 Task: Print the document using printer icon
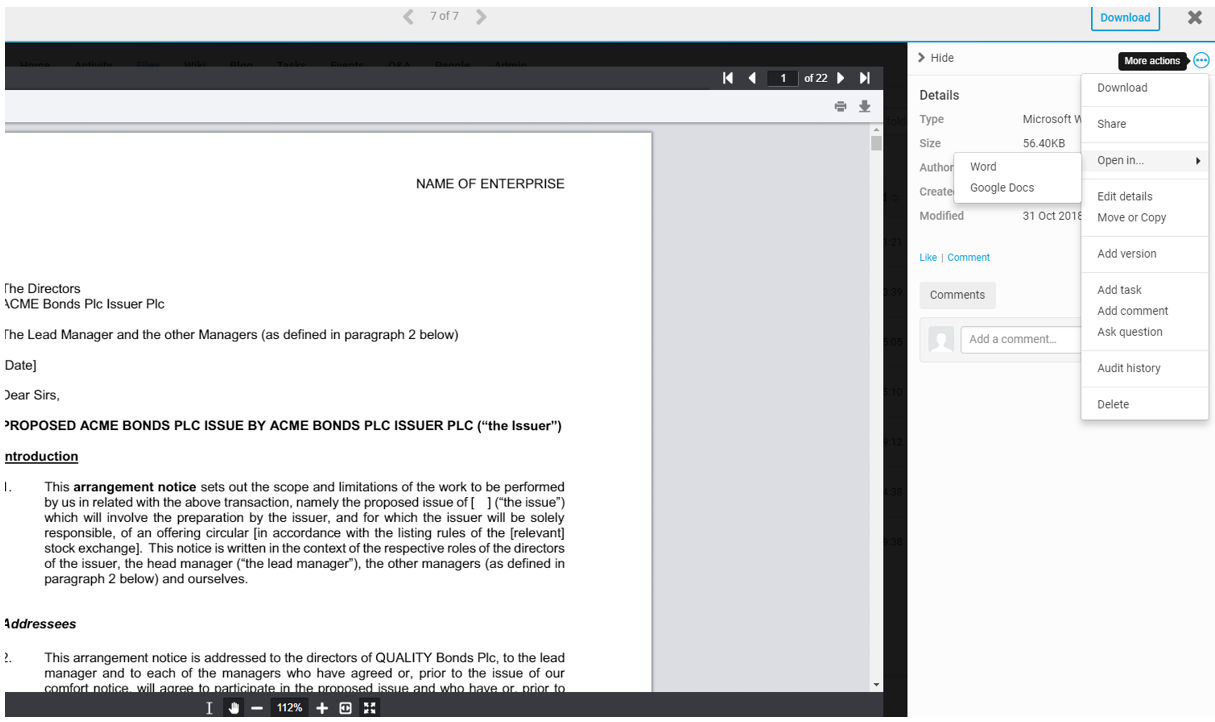coord(841,107)
